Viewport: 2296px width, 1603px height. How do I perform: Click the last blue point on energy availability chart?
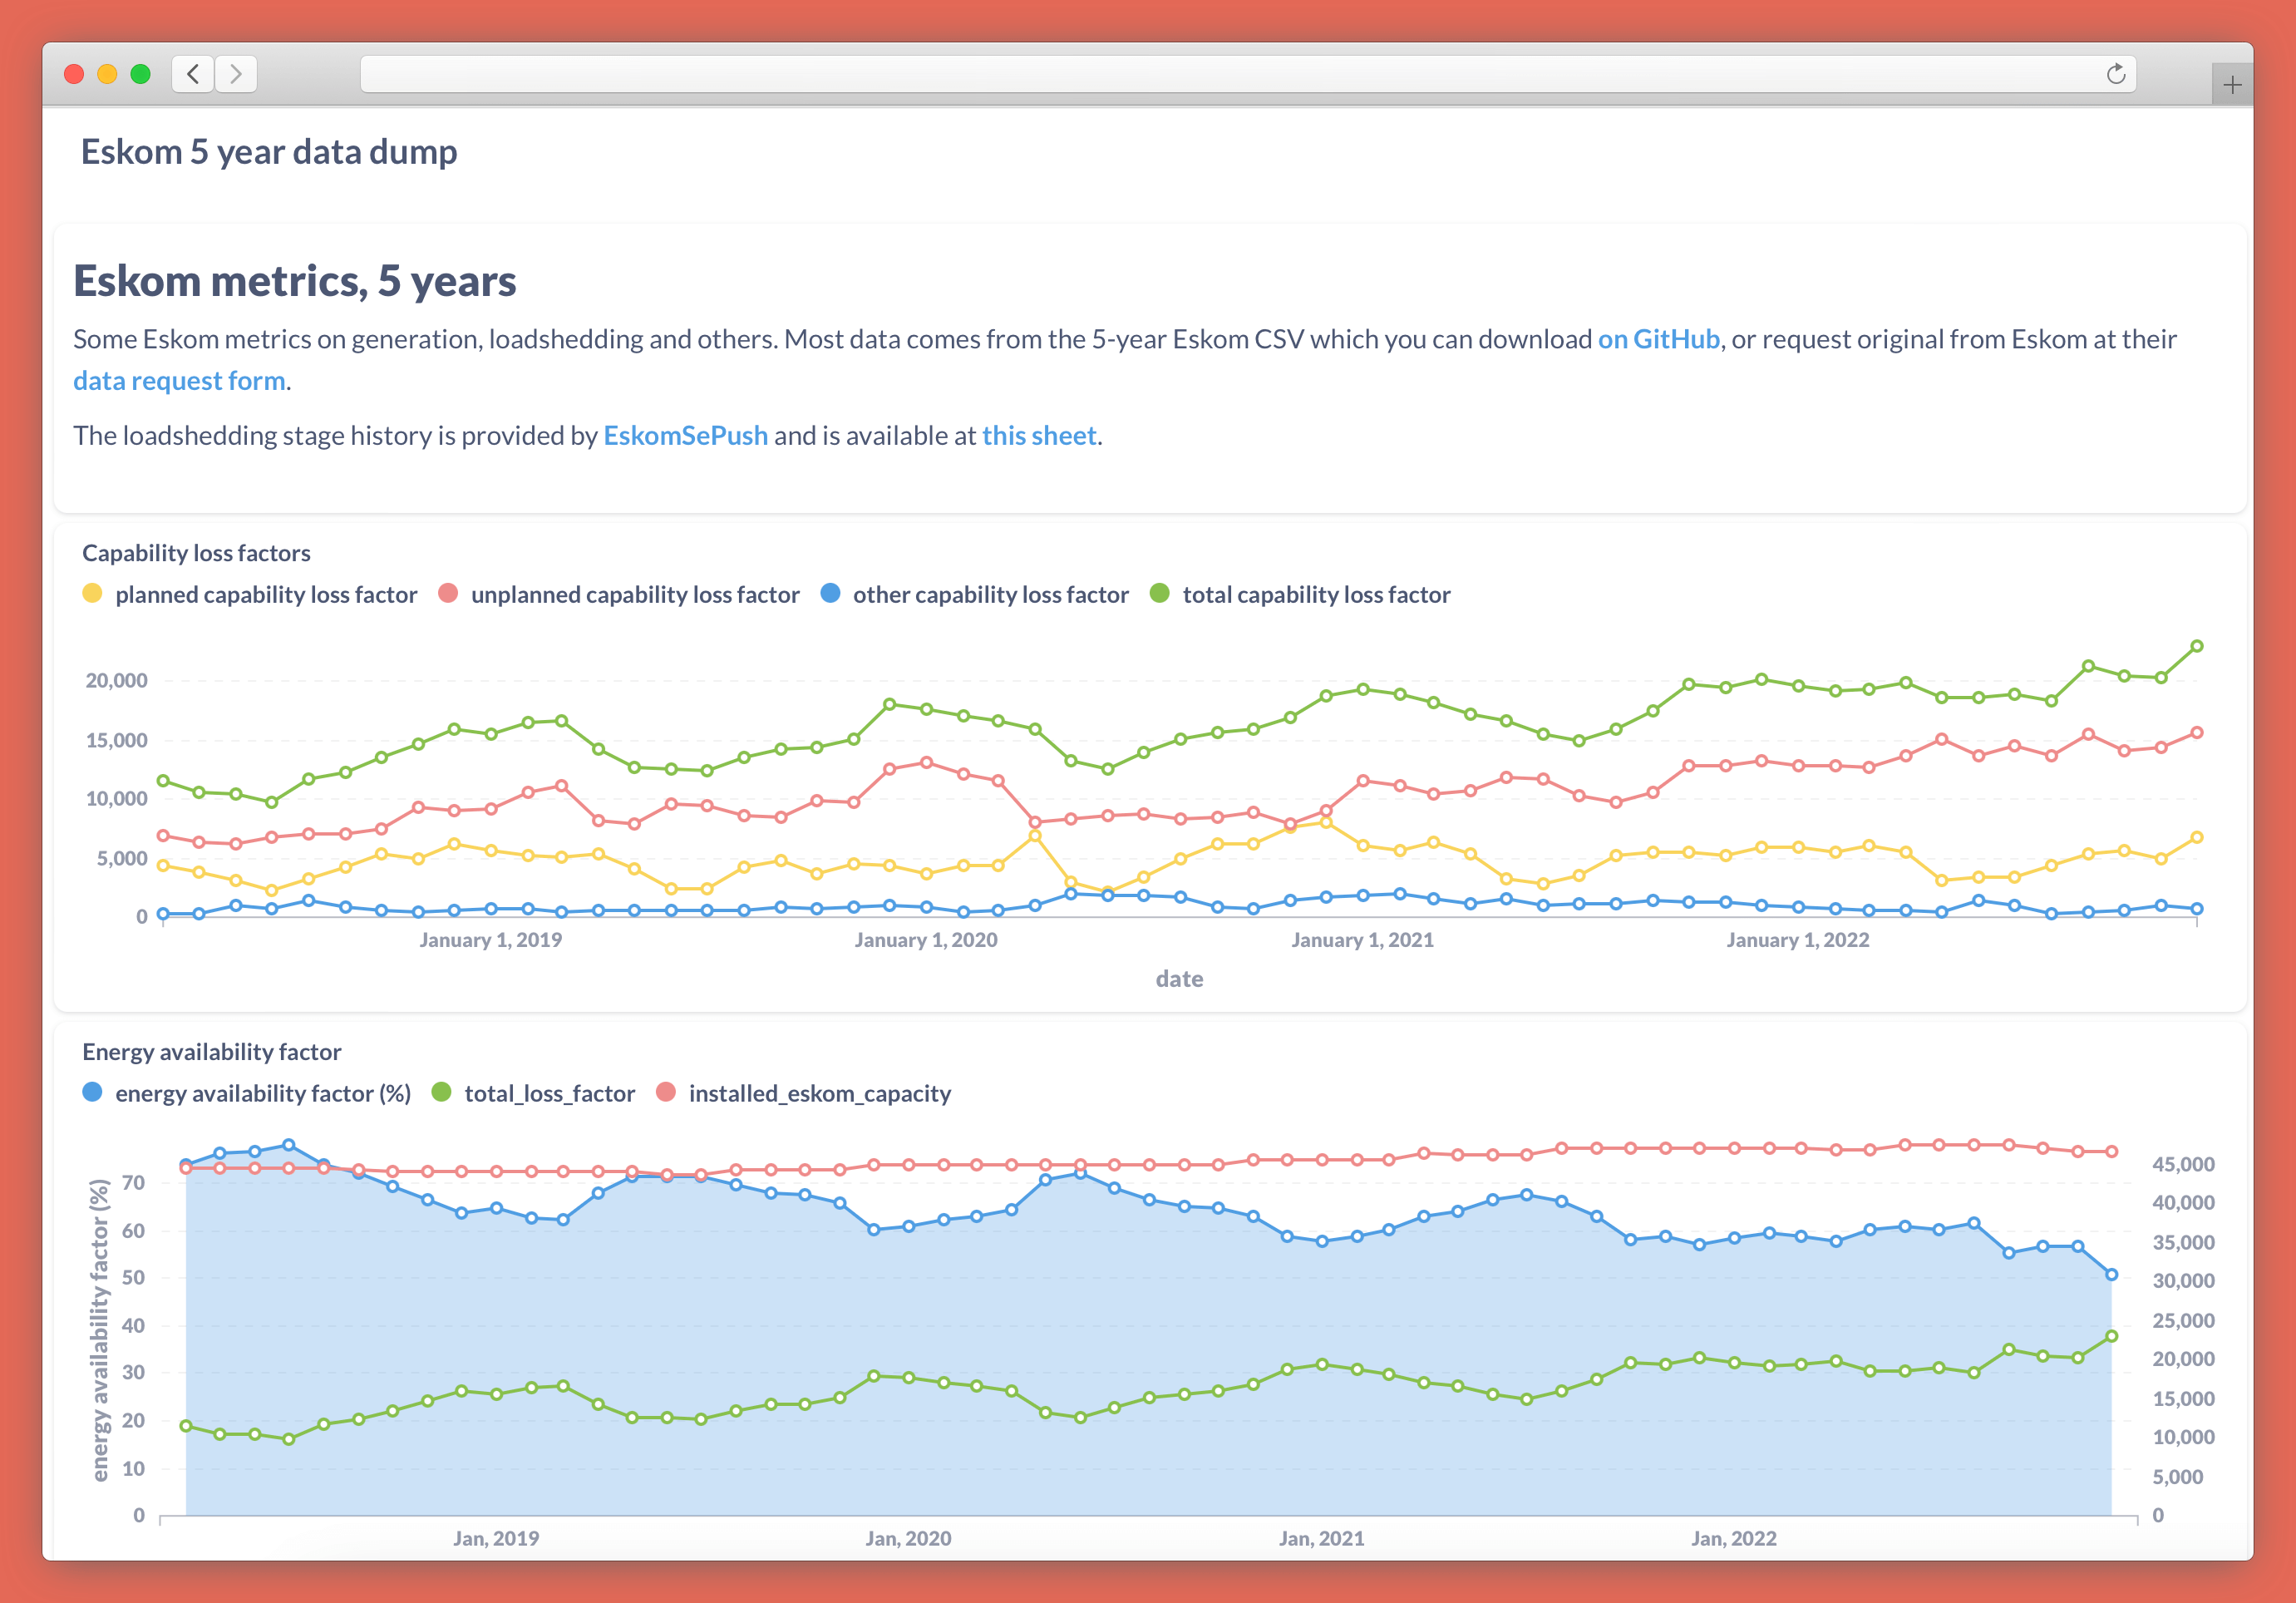2111,1275
